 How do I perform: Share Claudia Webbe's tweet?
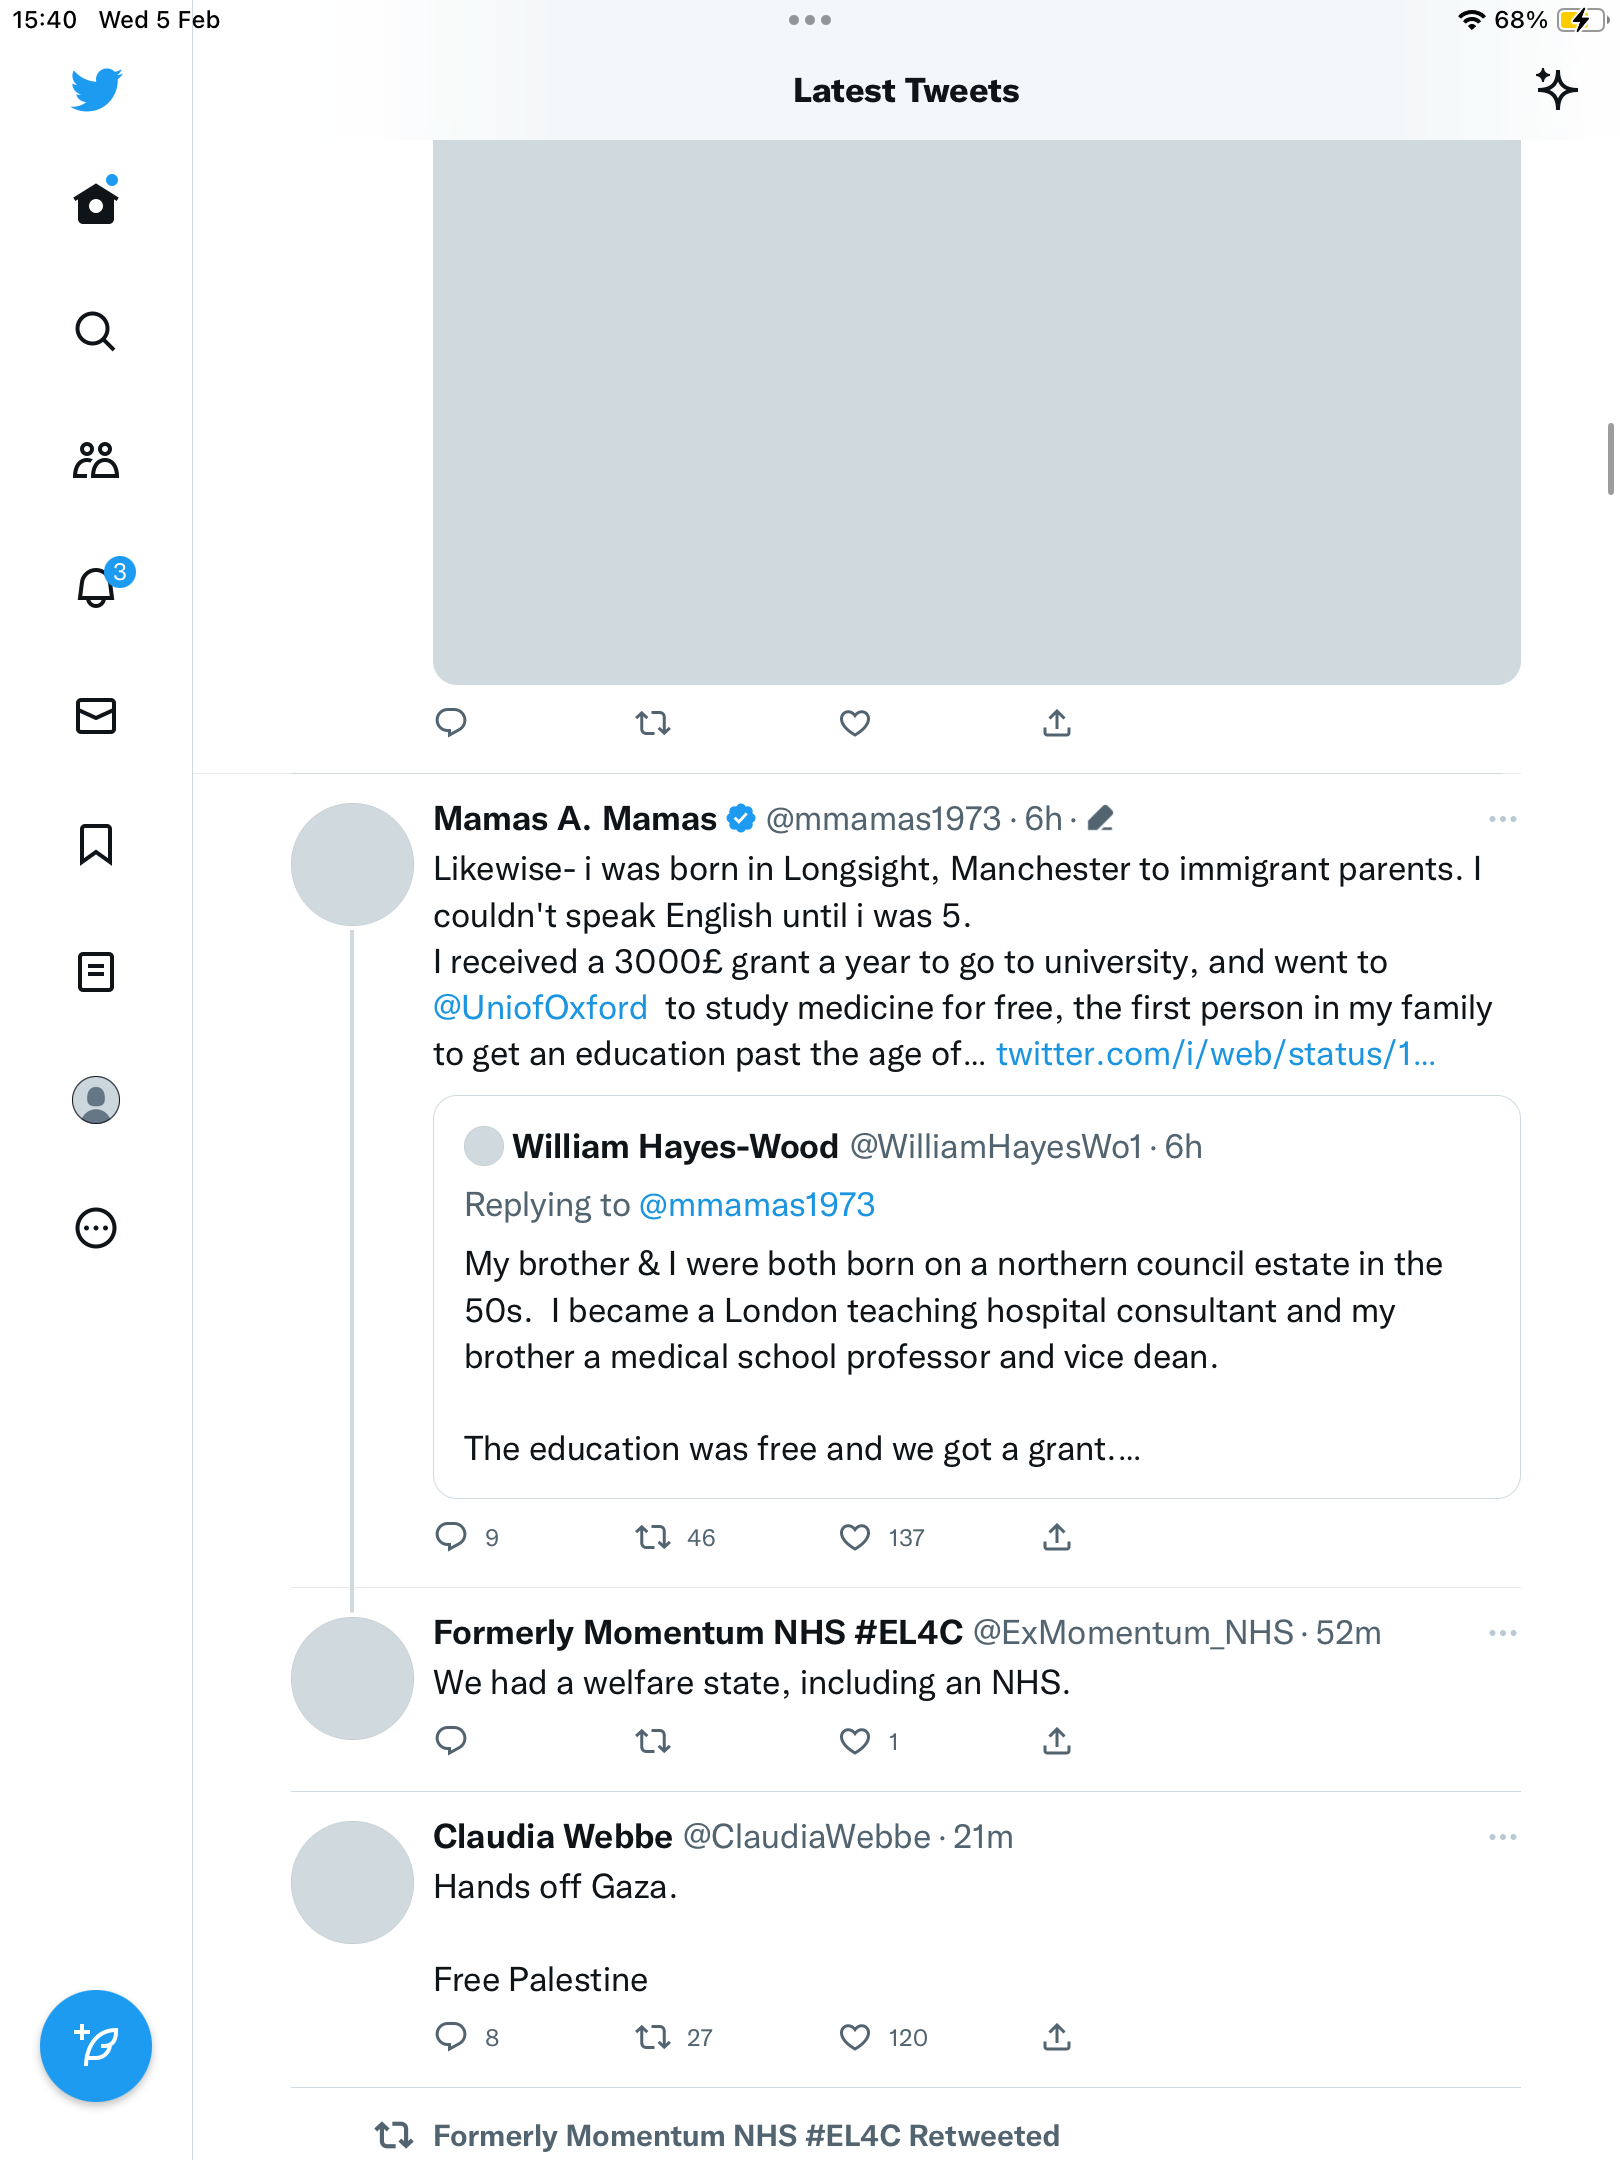point(1057,2037)
